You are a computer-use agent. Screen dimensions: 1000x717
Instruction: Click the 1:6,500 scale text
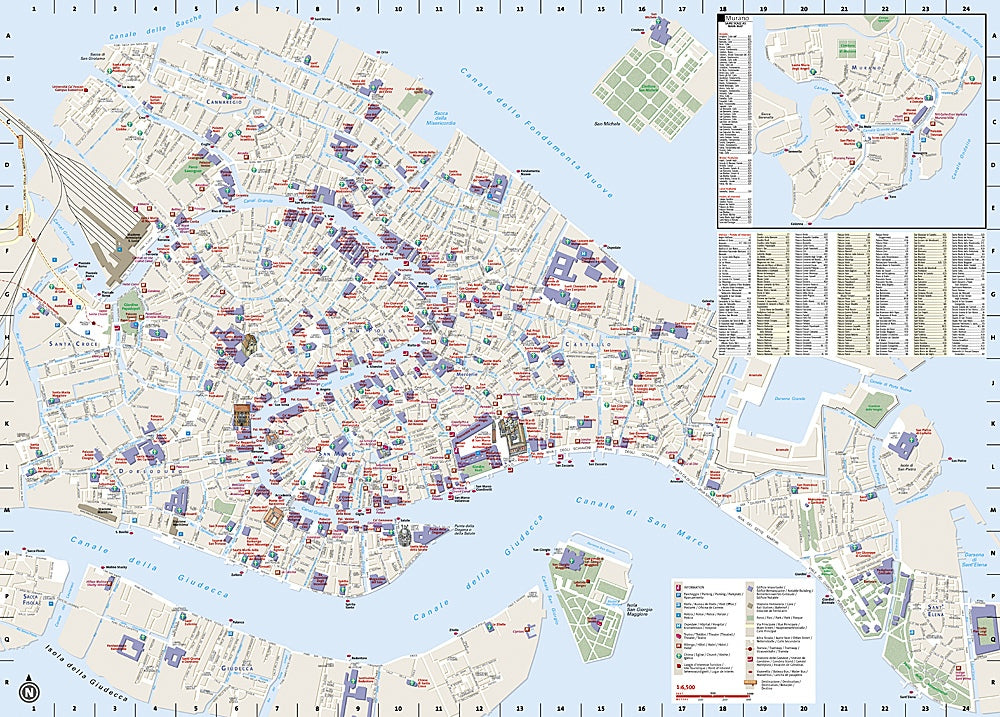pyautogui.click(x=686, y=688)
